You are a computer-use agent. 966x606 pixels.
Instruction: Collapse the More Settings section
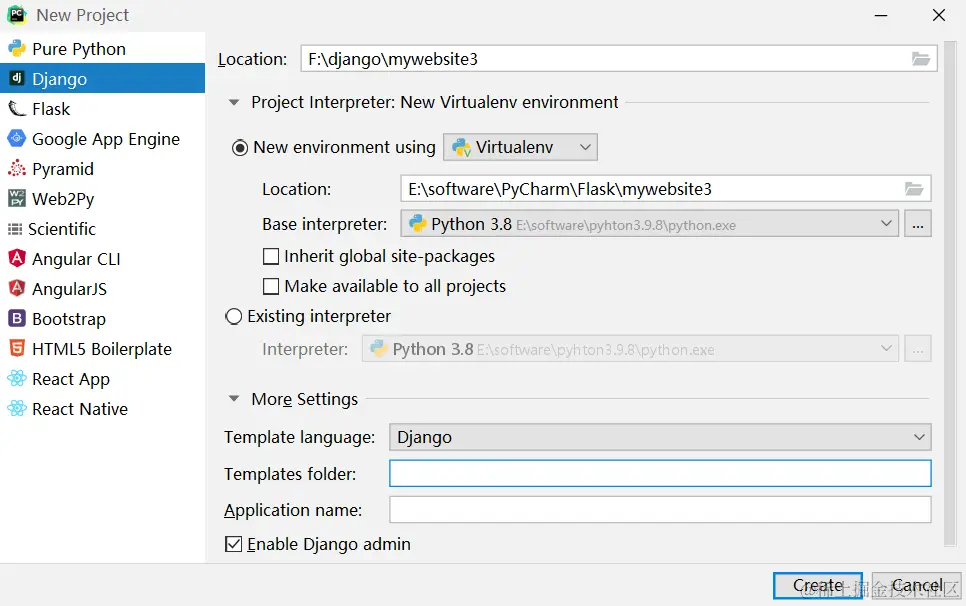234,399
